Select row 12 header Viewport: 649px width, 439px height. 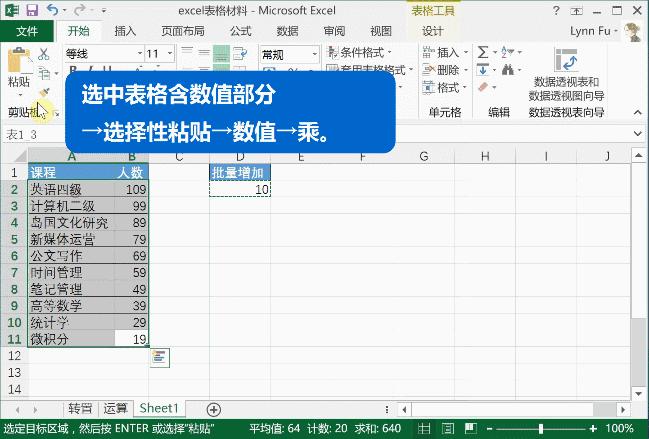click(14, 356)
